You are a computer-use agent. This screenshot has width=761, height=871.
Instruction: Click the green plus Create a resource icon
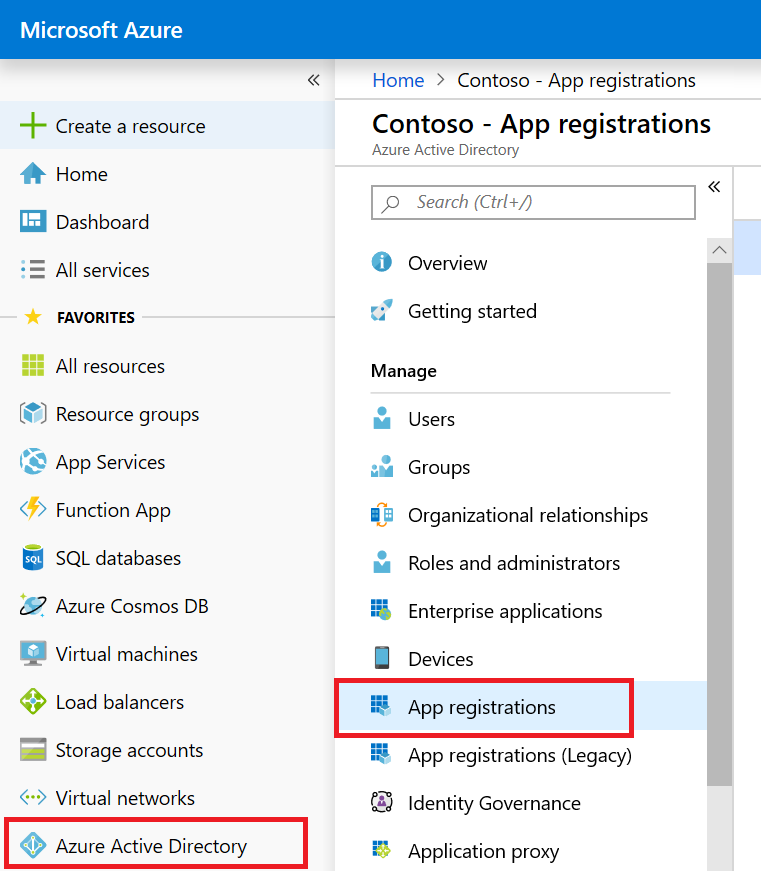(33, 126)
